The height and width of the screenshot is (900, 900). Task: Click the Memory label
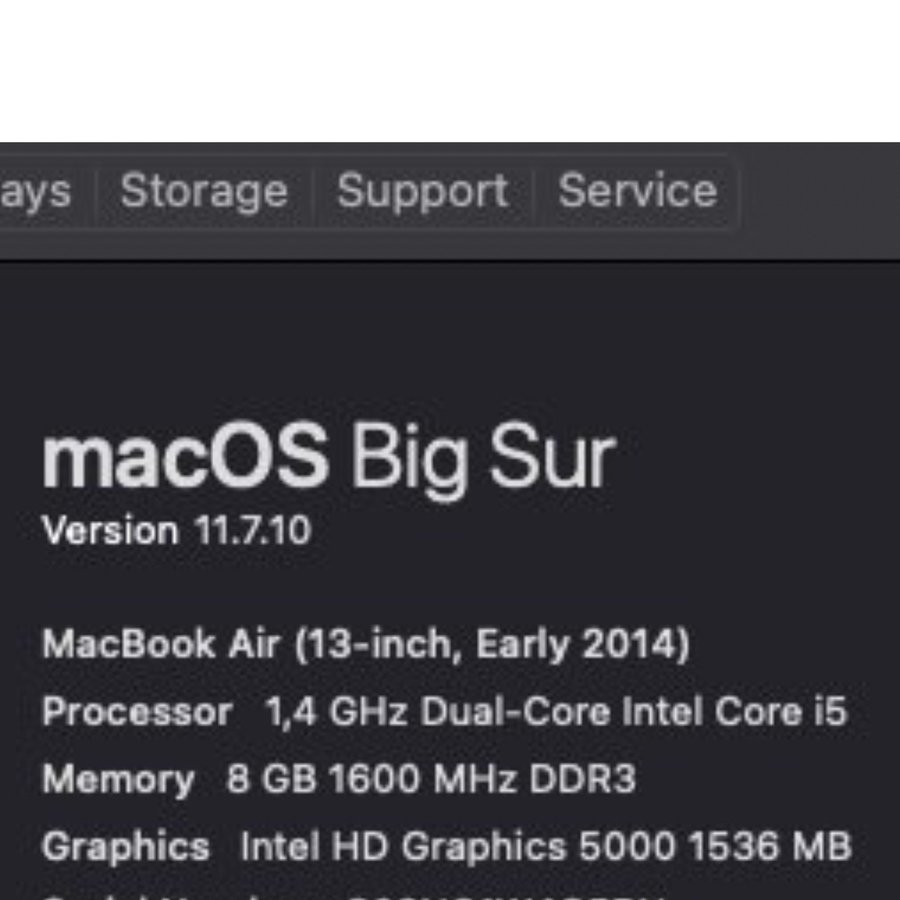pyautogui.click(x=118, y=779)
